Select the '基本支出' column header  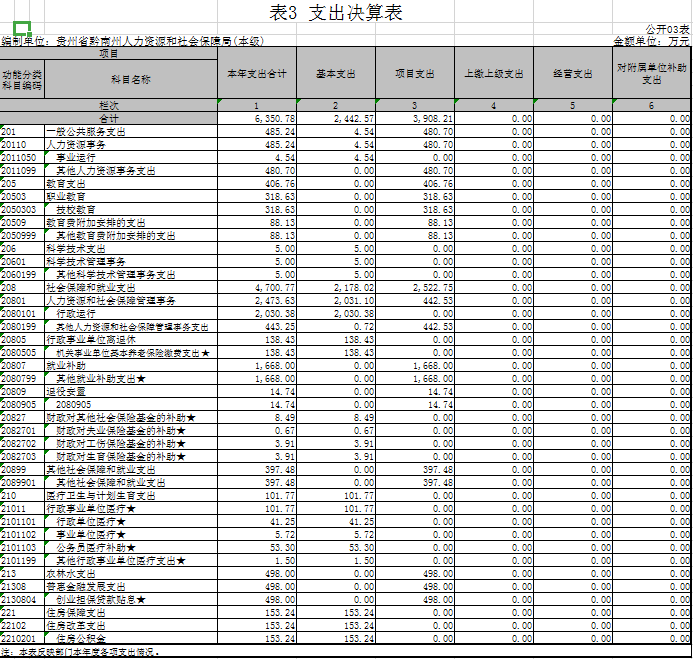336,73
